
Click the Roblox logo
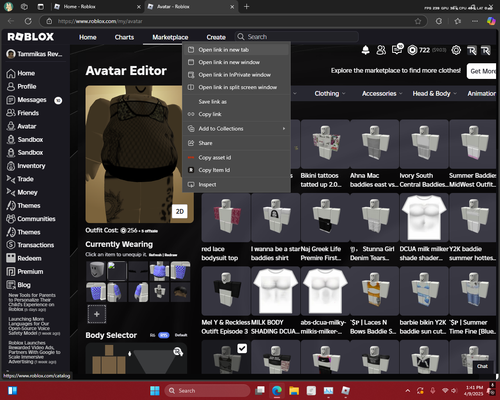tap(31, 37)
